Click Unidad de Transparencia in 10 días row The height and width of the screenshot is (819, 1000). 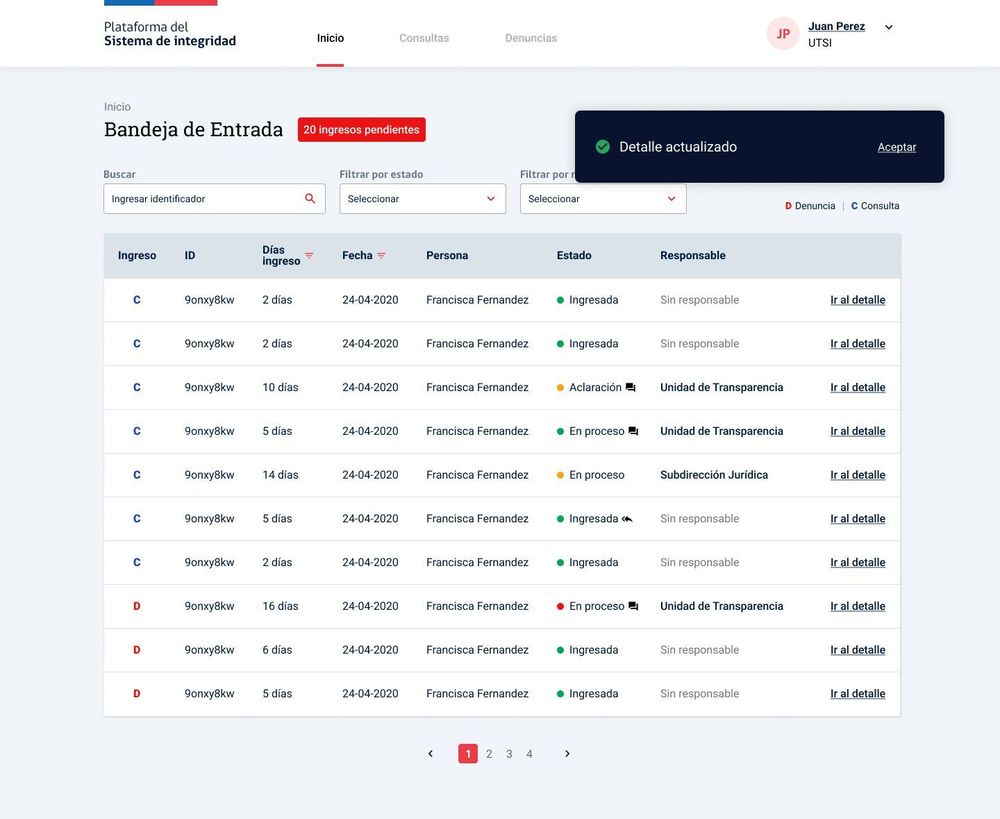(x=721, y=387)
